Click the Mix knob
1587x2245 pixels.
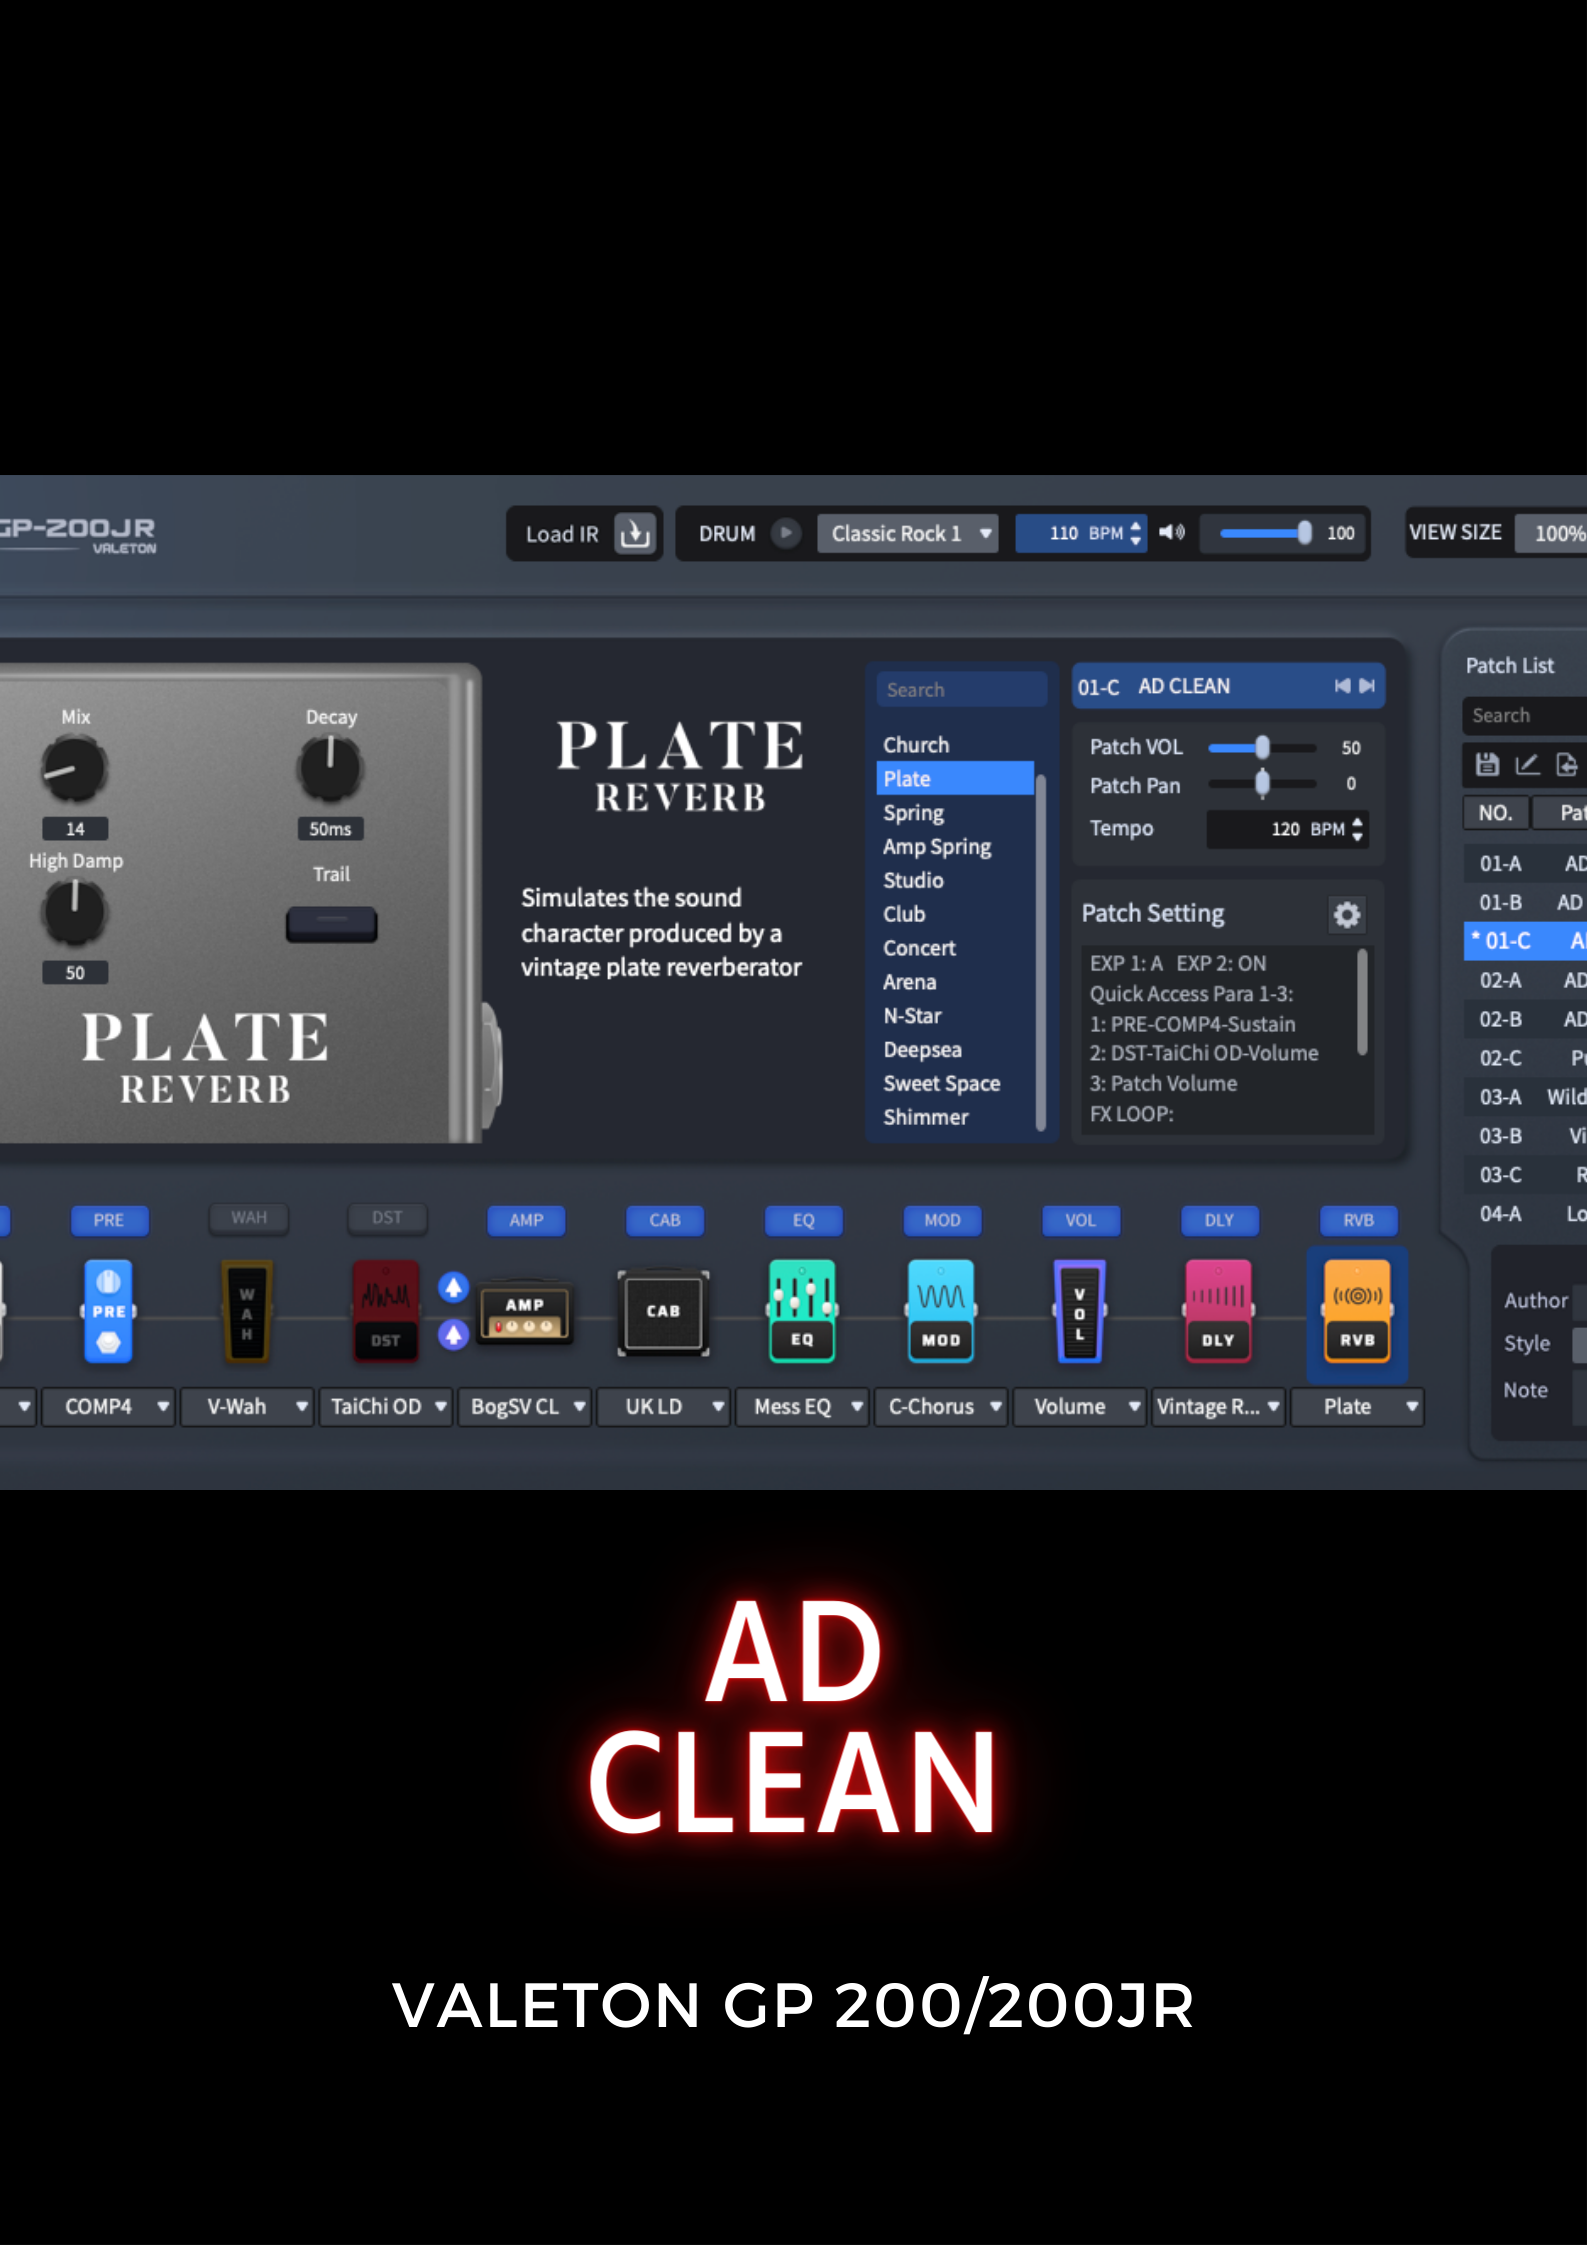(x=74, y=769)
